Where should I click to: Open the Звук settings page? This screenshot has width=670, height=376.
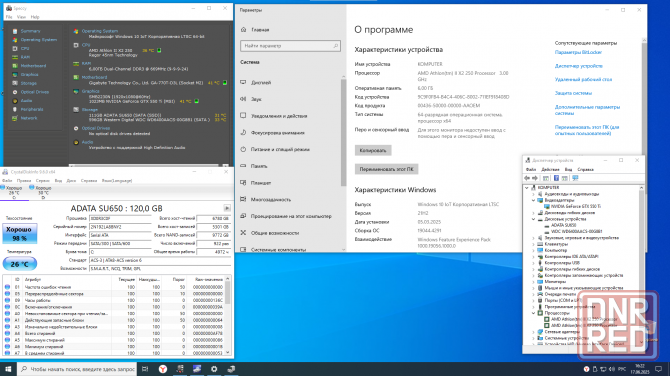[x=256, y=99]
